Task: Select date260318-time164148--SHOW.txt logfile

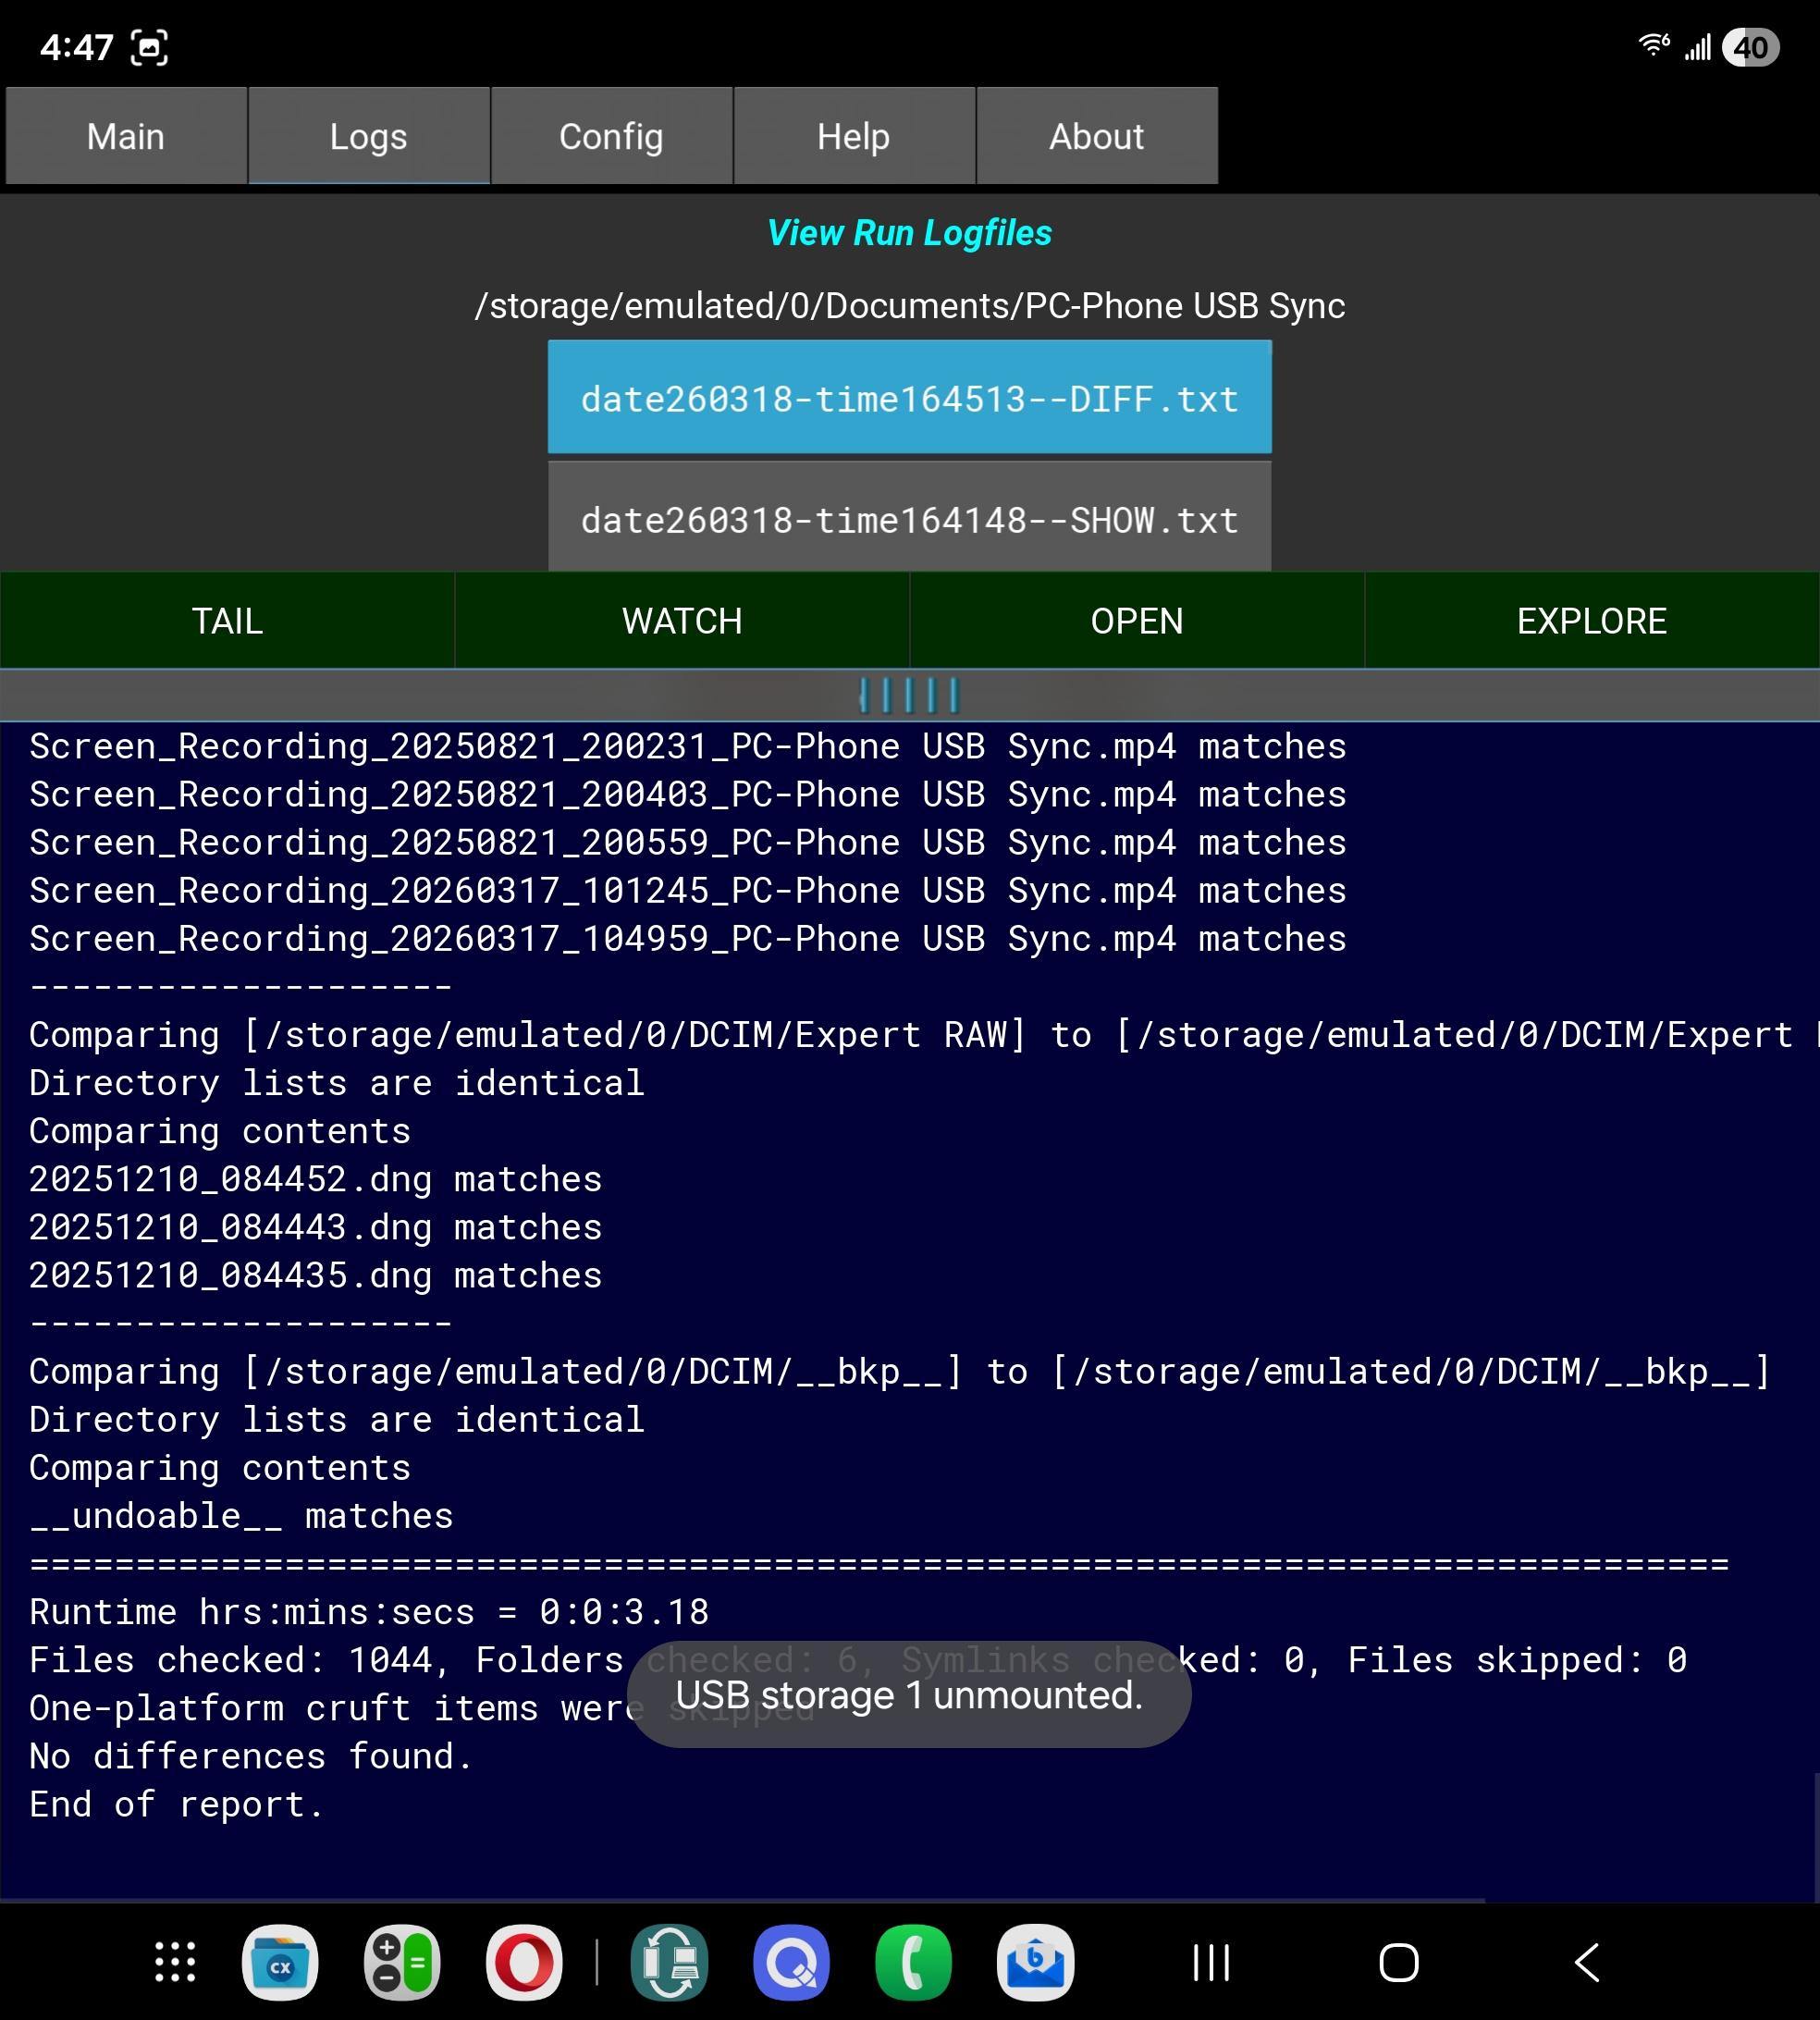Action: 909,520
